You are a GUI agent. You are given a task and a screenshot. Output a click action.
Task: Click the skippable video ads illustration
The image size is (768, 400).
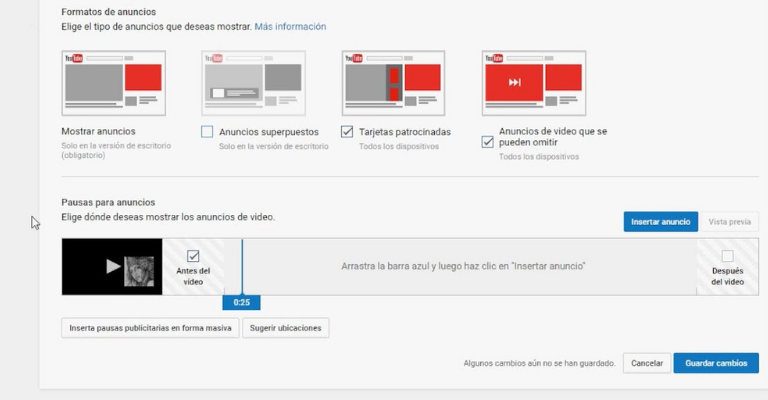tap(534, 83)
